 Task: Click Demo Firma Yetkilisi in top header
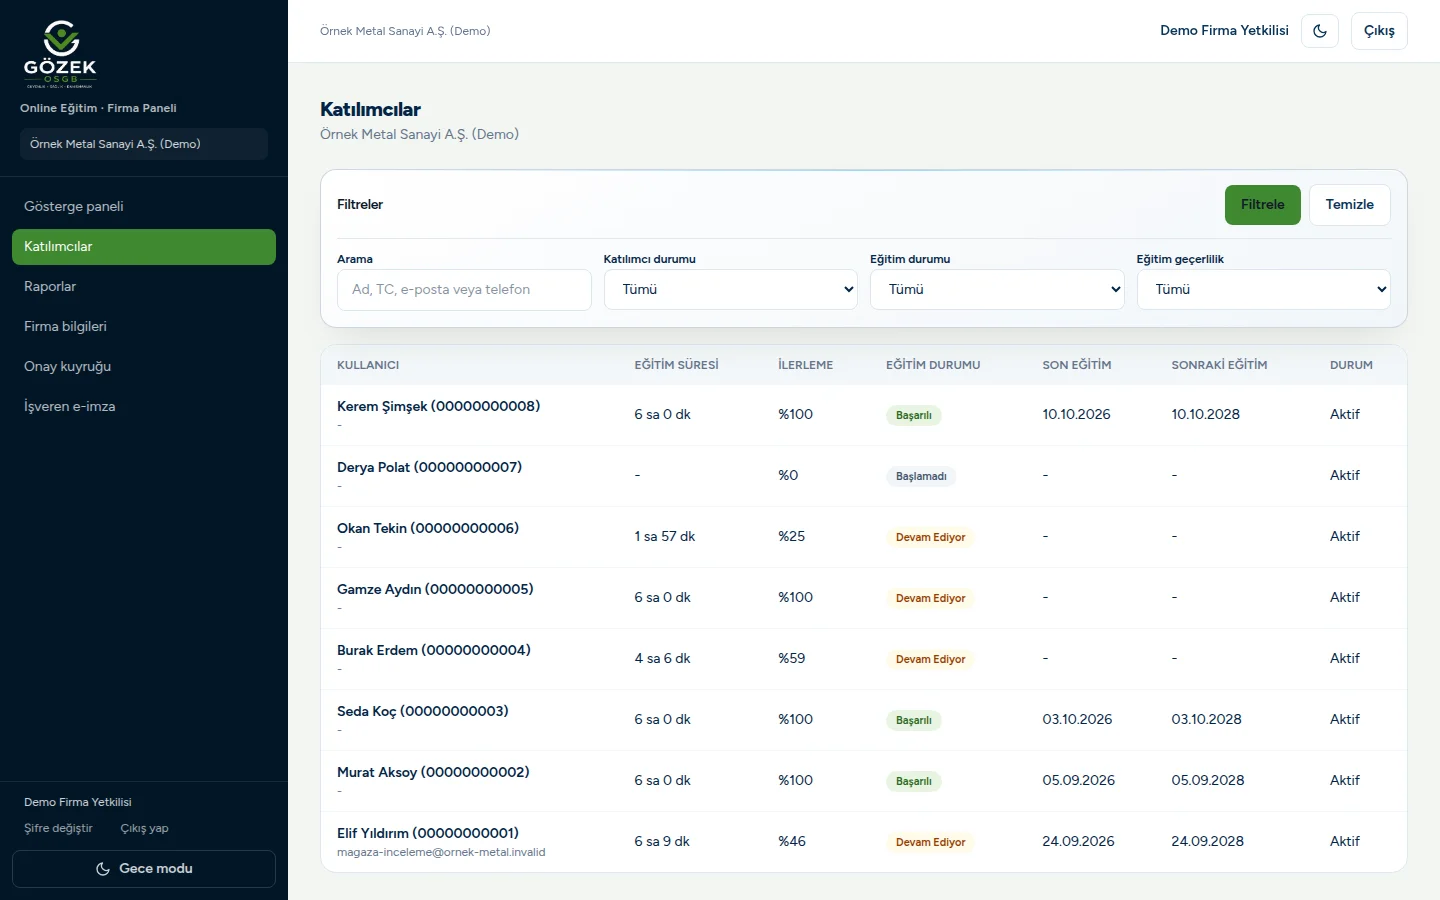pyautogui.click(x=1224, y=31)
